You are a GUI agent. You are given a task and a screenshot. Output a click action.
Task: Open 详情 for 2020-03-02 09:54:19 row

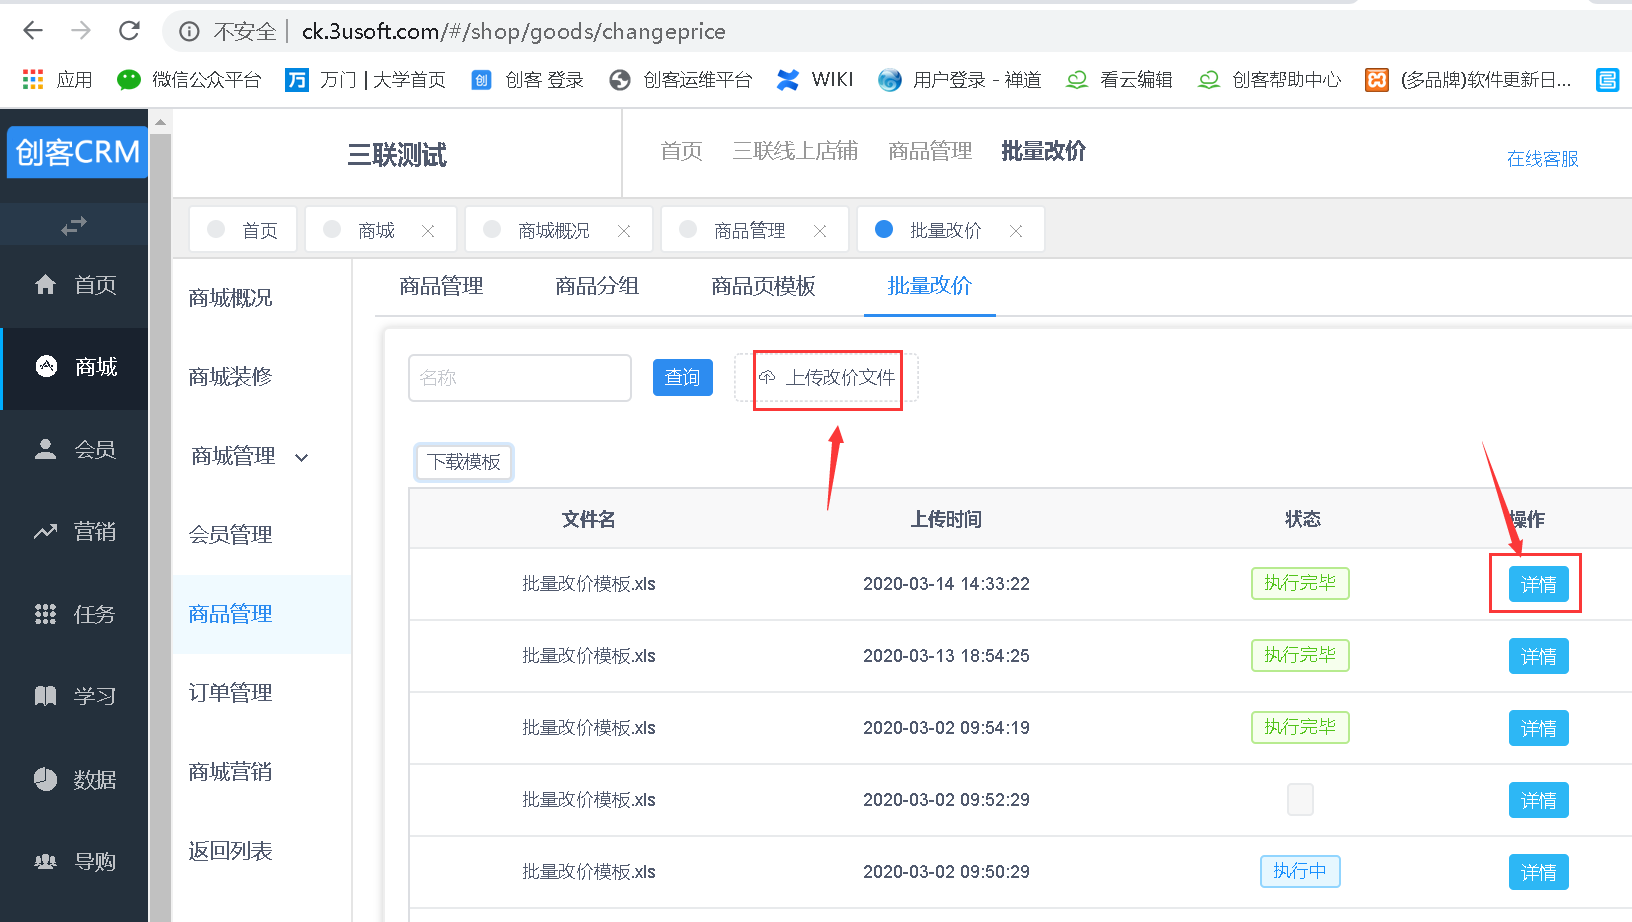[x=1538, y=729]
